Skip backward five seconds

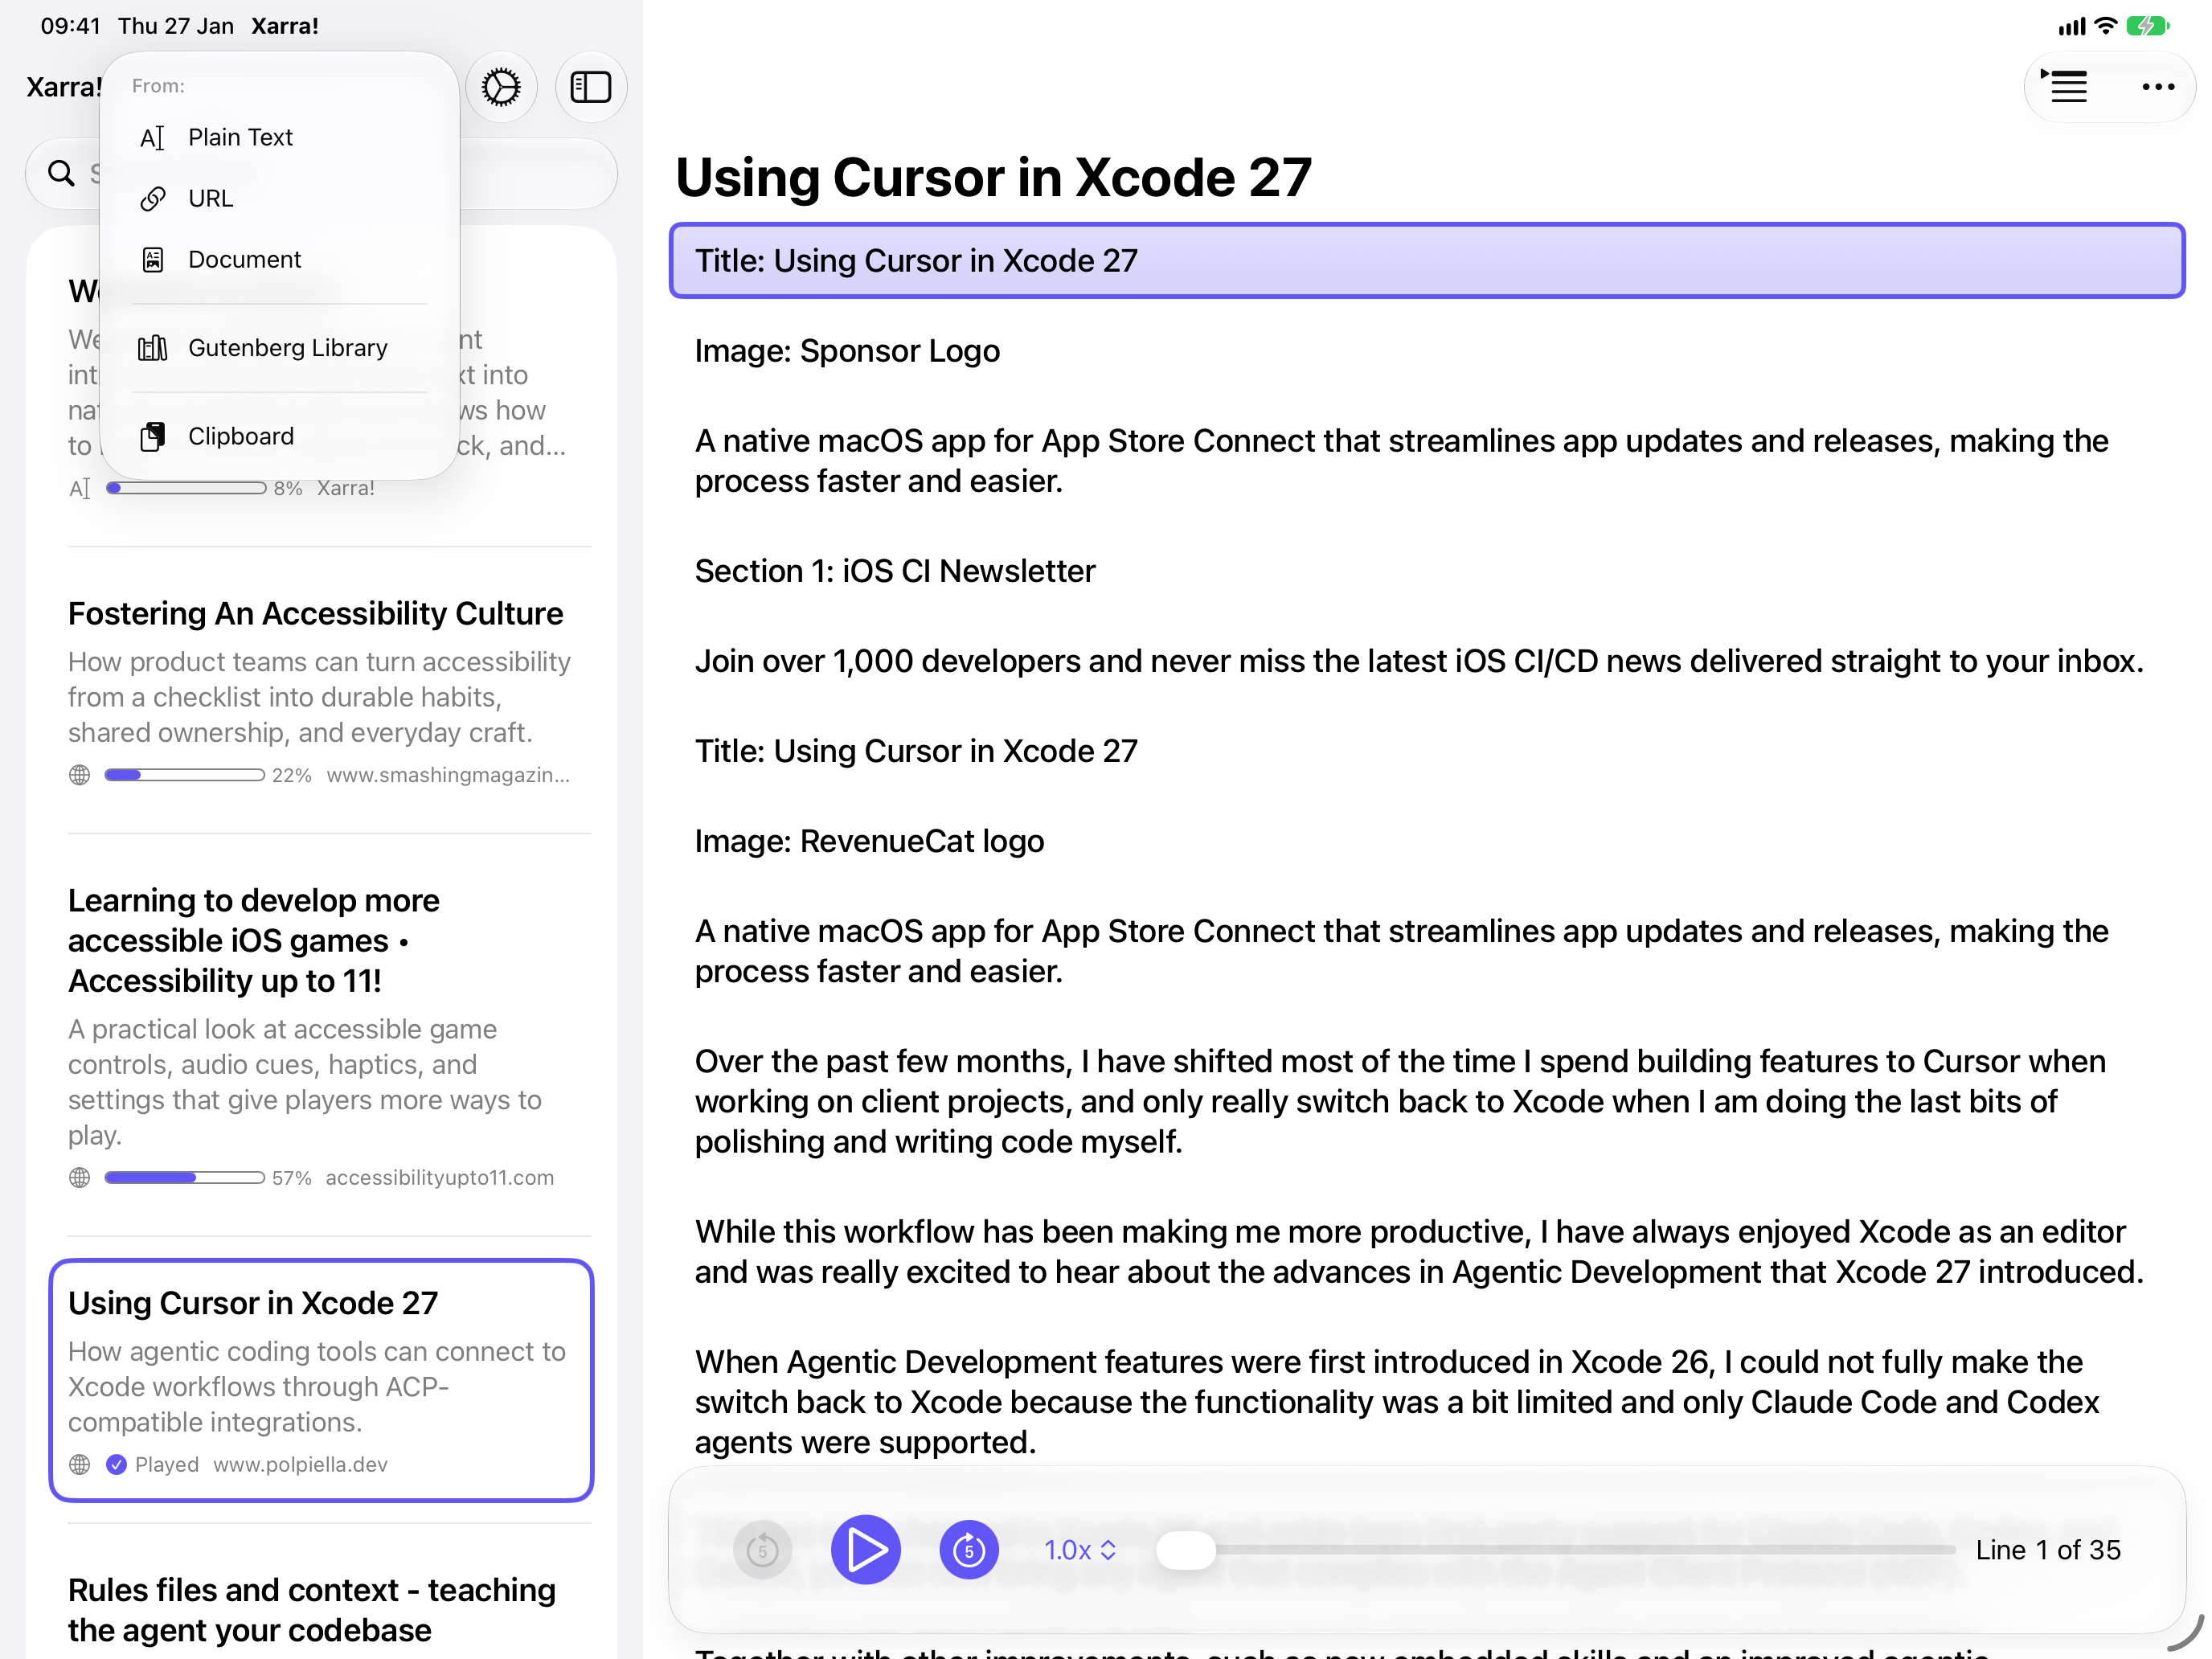[x=763, y=1550]
